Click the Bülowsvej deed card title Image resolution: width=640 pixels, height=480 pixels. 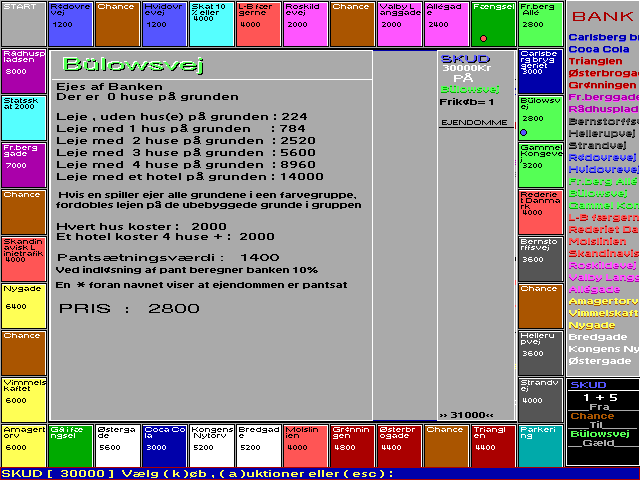pos(133,64)
